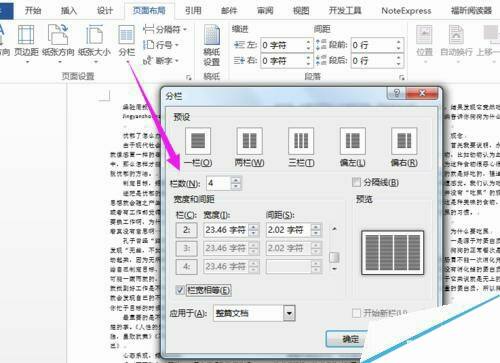500x363 pixels.
Task: Click the column 2: row label
Action: click(186, 230)
